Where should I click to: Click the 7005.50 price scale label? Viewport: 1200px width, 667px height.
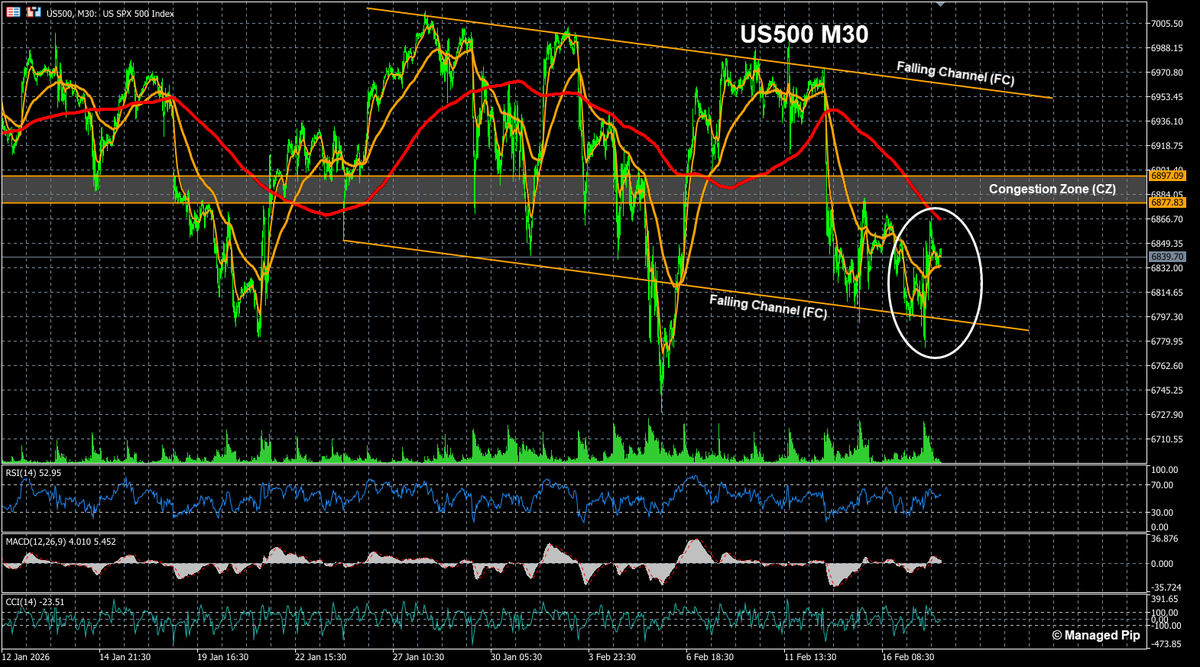click(x=1167, y=24)
